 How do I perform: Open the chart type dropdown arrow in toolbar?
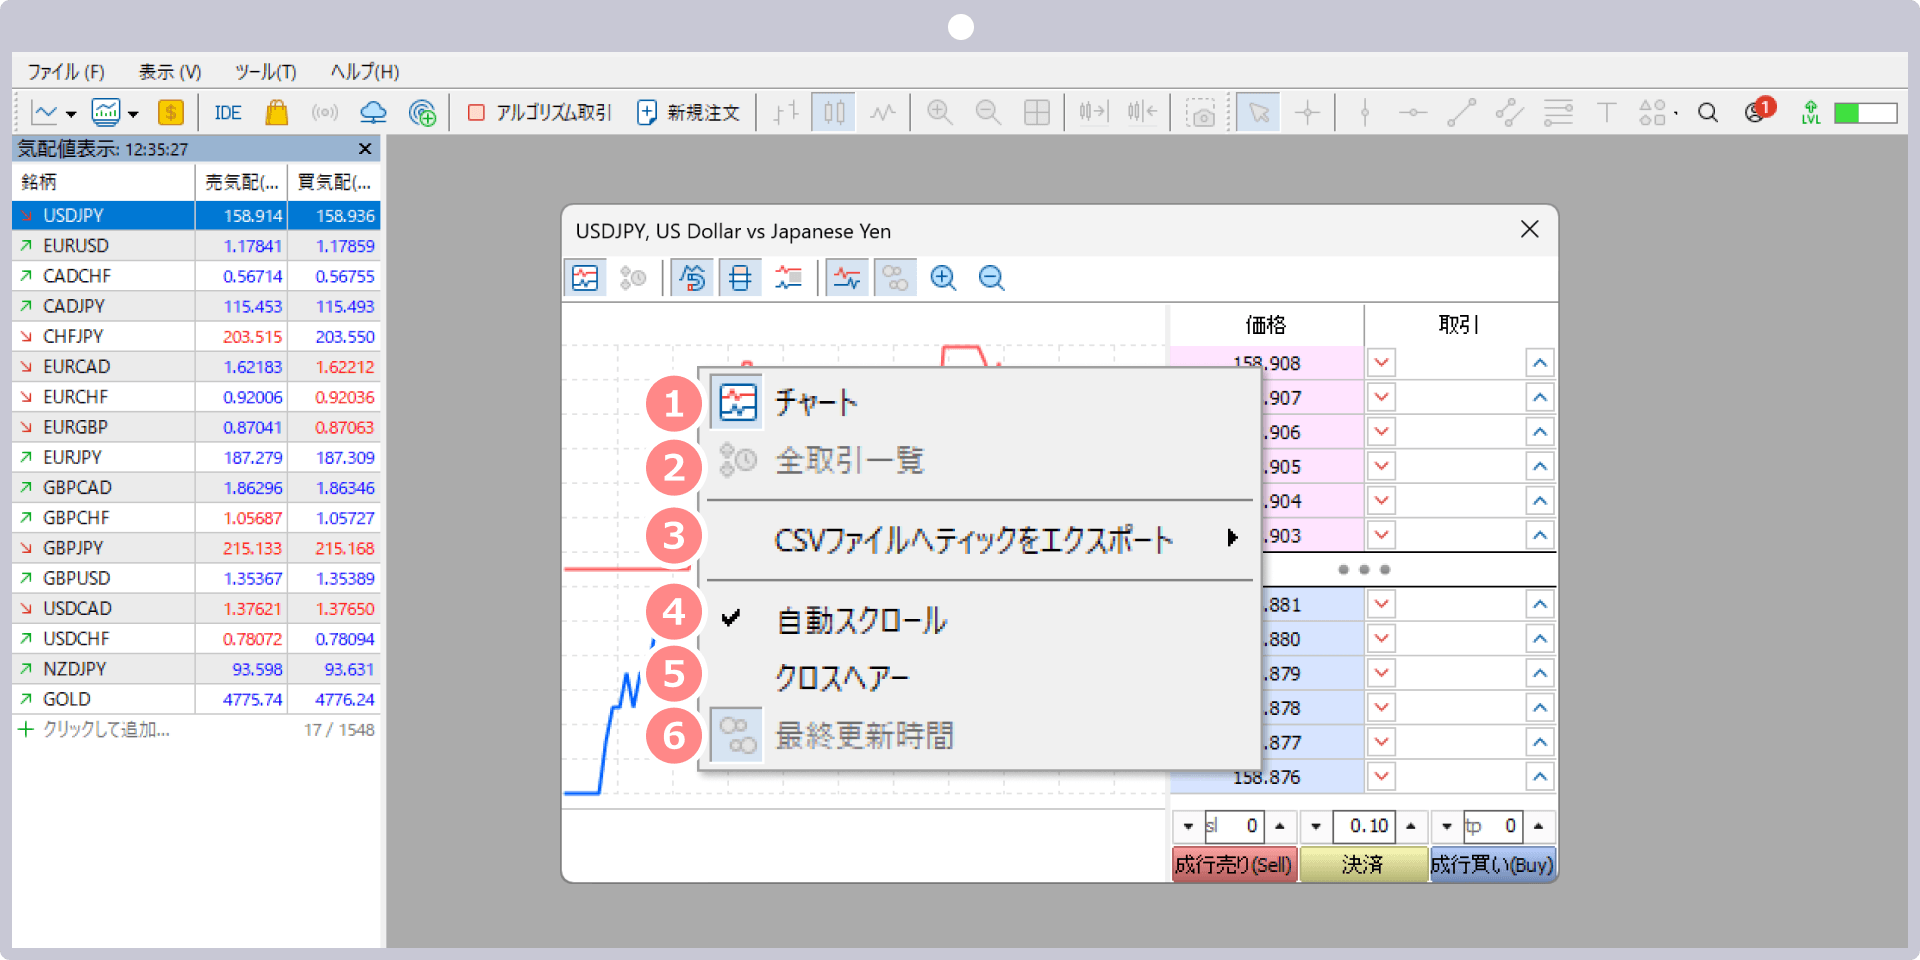pos(70,114)
